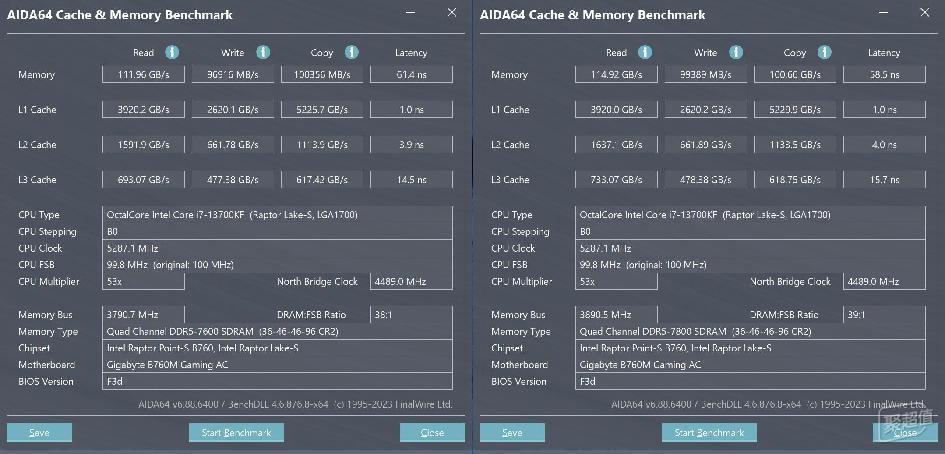
Task: Click CPU FSB value in right window
Action: [750, 265]
